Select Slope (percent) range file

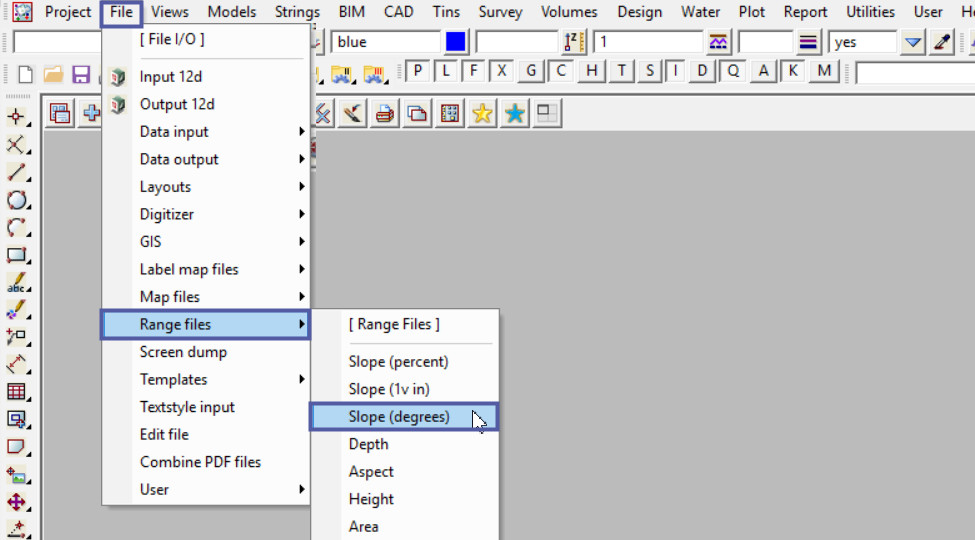click(x=404, y=362)
